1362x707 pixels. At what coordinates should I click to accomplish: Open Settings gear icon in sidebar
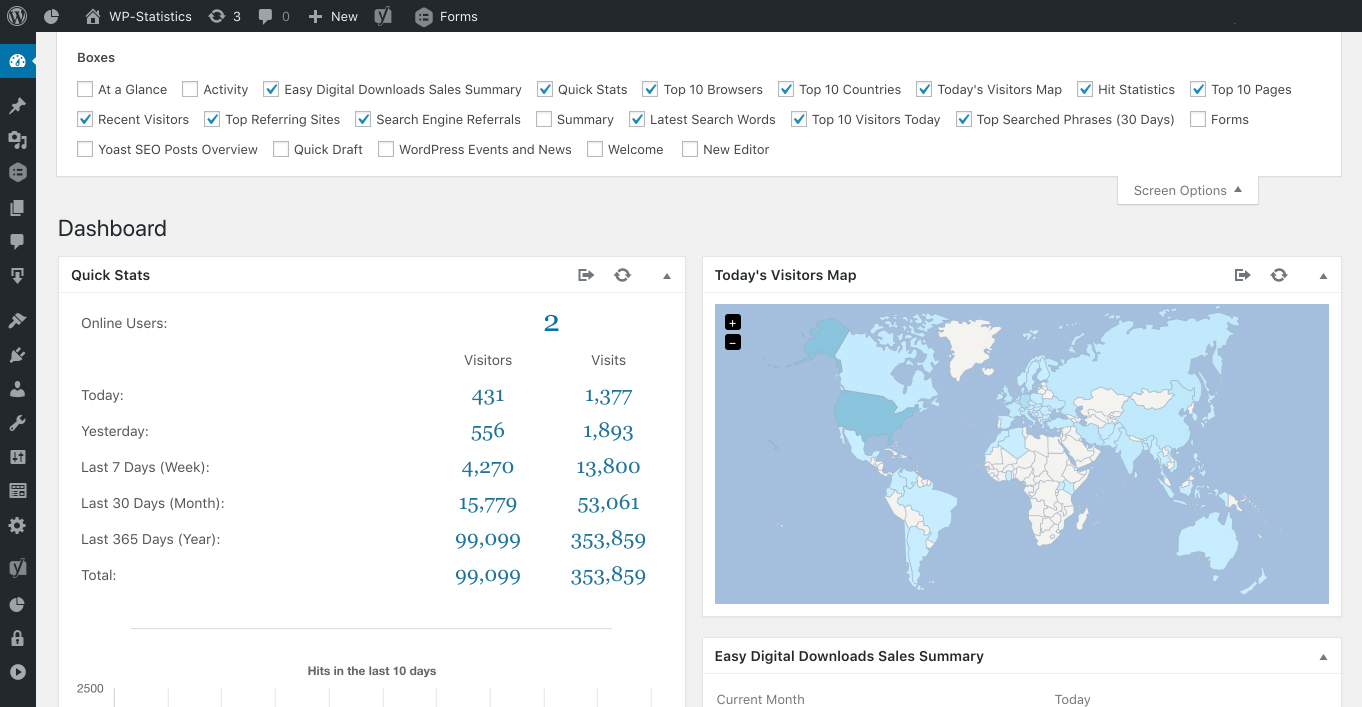17,525
